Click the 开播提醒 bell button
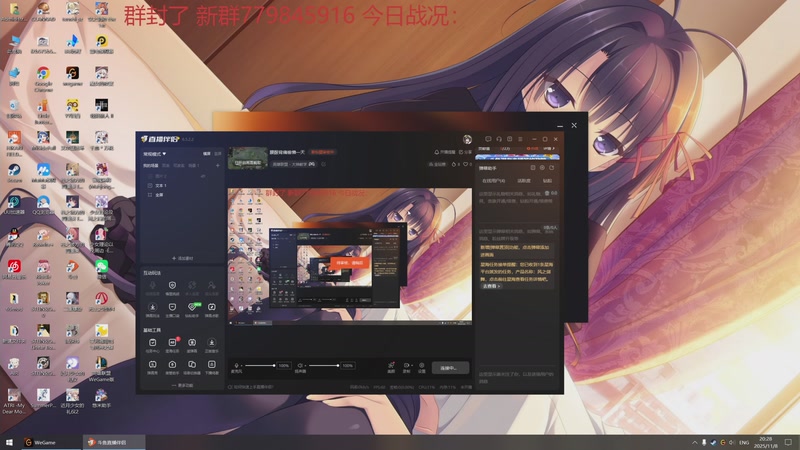Screen dimensions: 800x450 (x=444, y=152)
